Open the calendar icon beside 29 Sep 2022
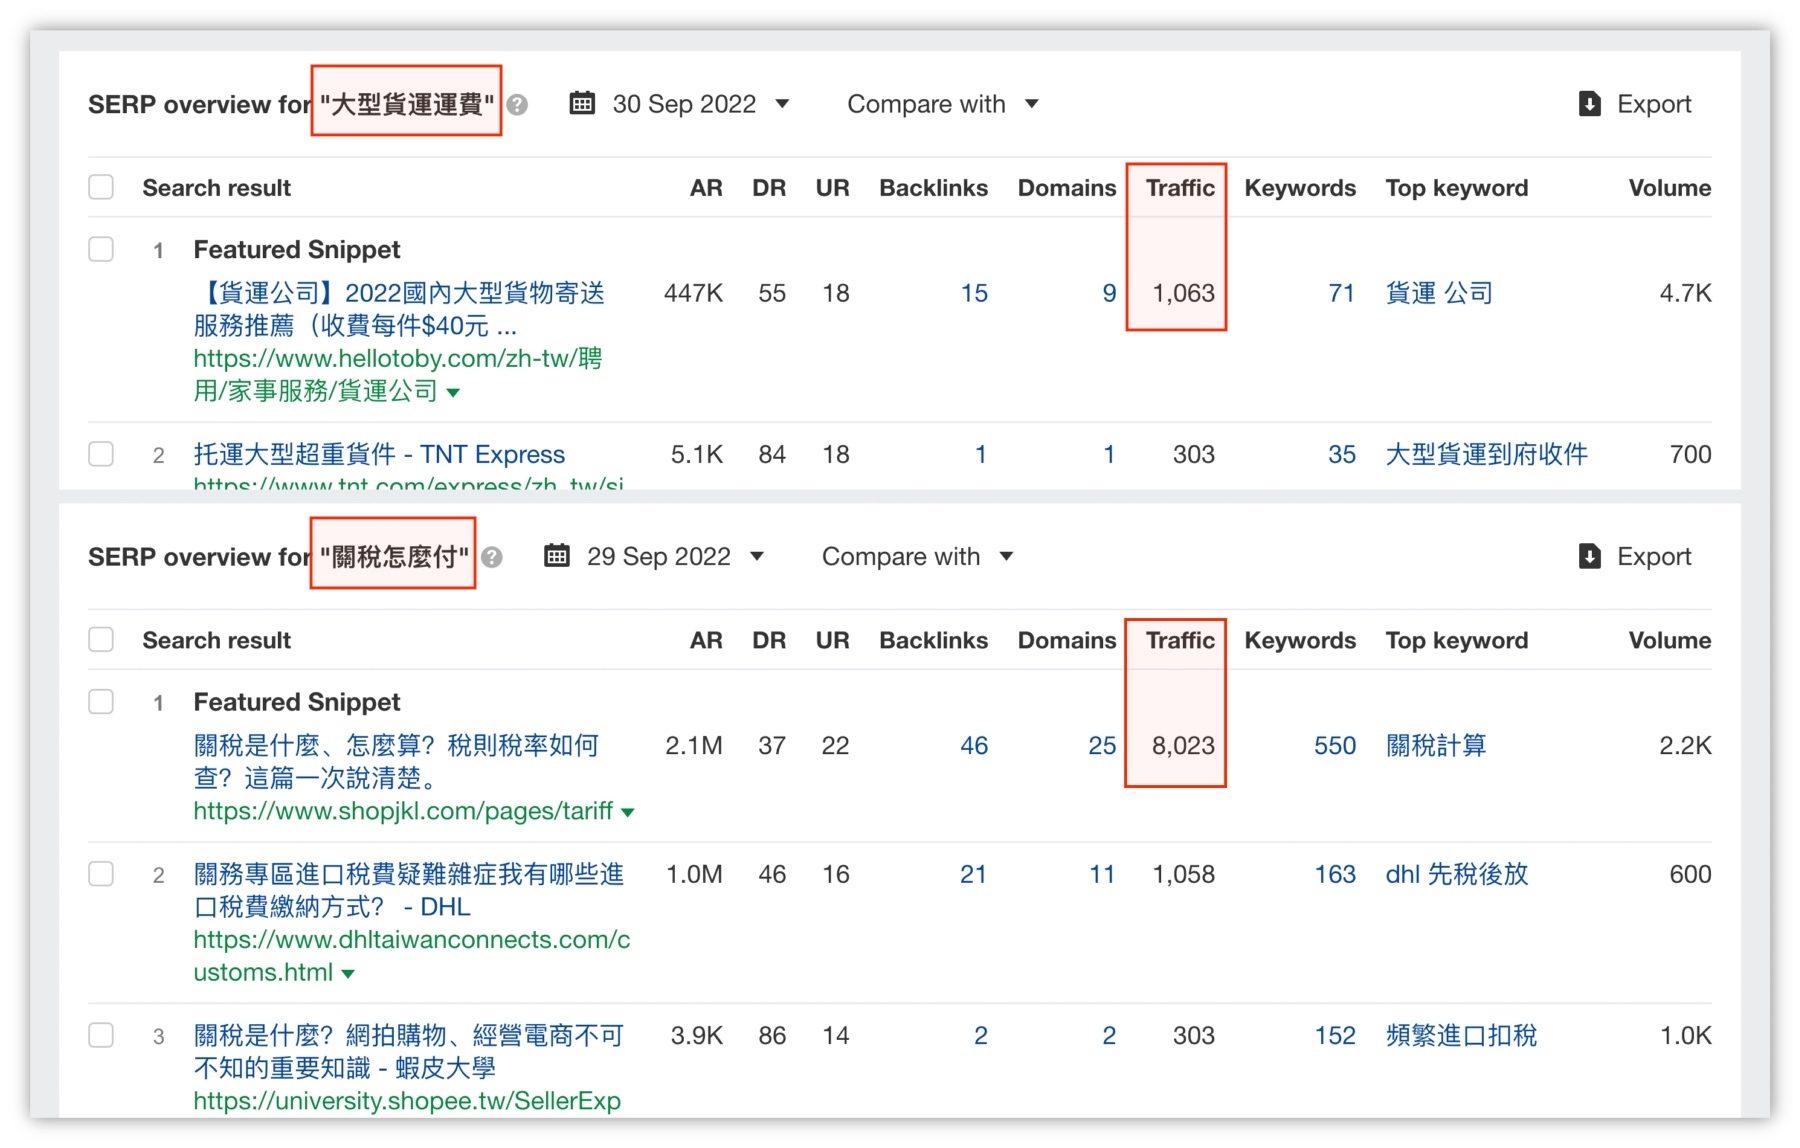Viewport: 1800px width, 1148px height. pyautogui.click(x=557, y=556)
